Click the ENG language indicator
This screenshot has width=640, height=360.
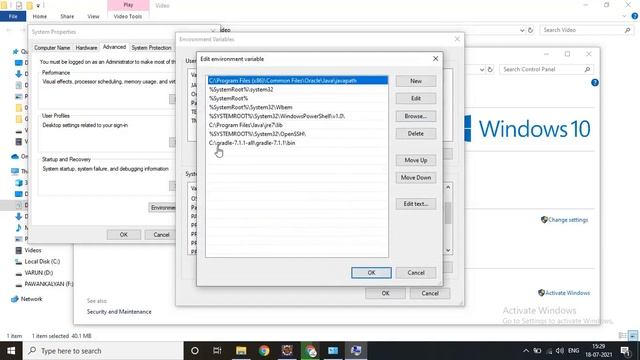click(573, 351)
